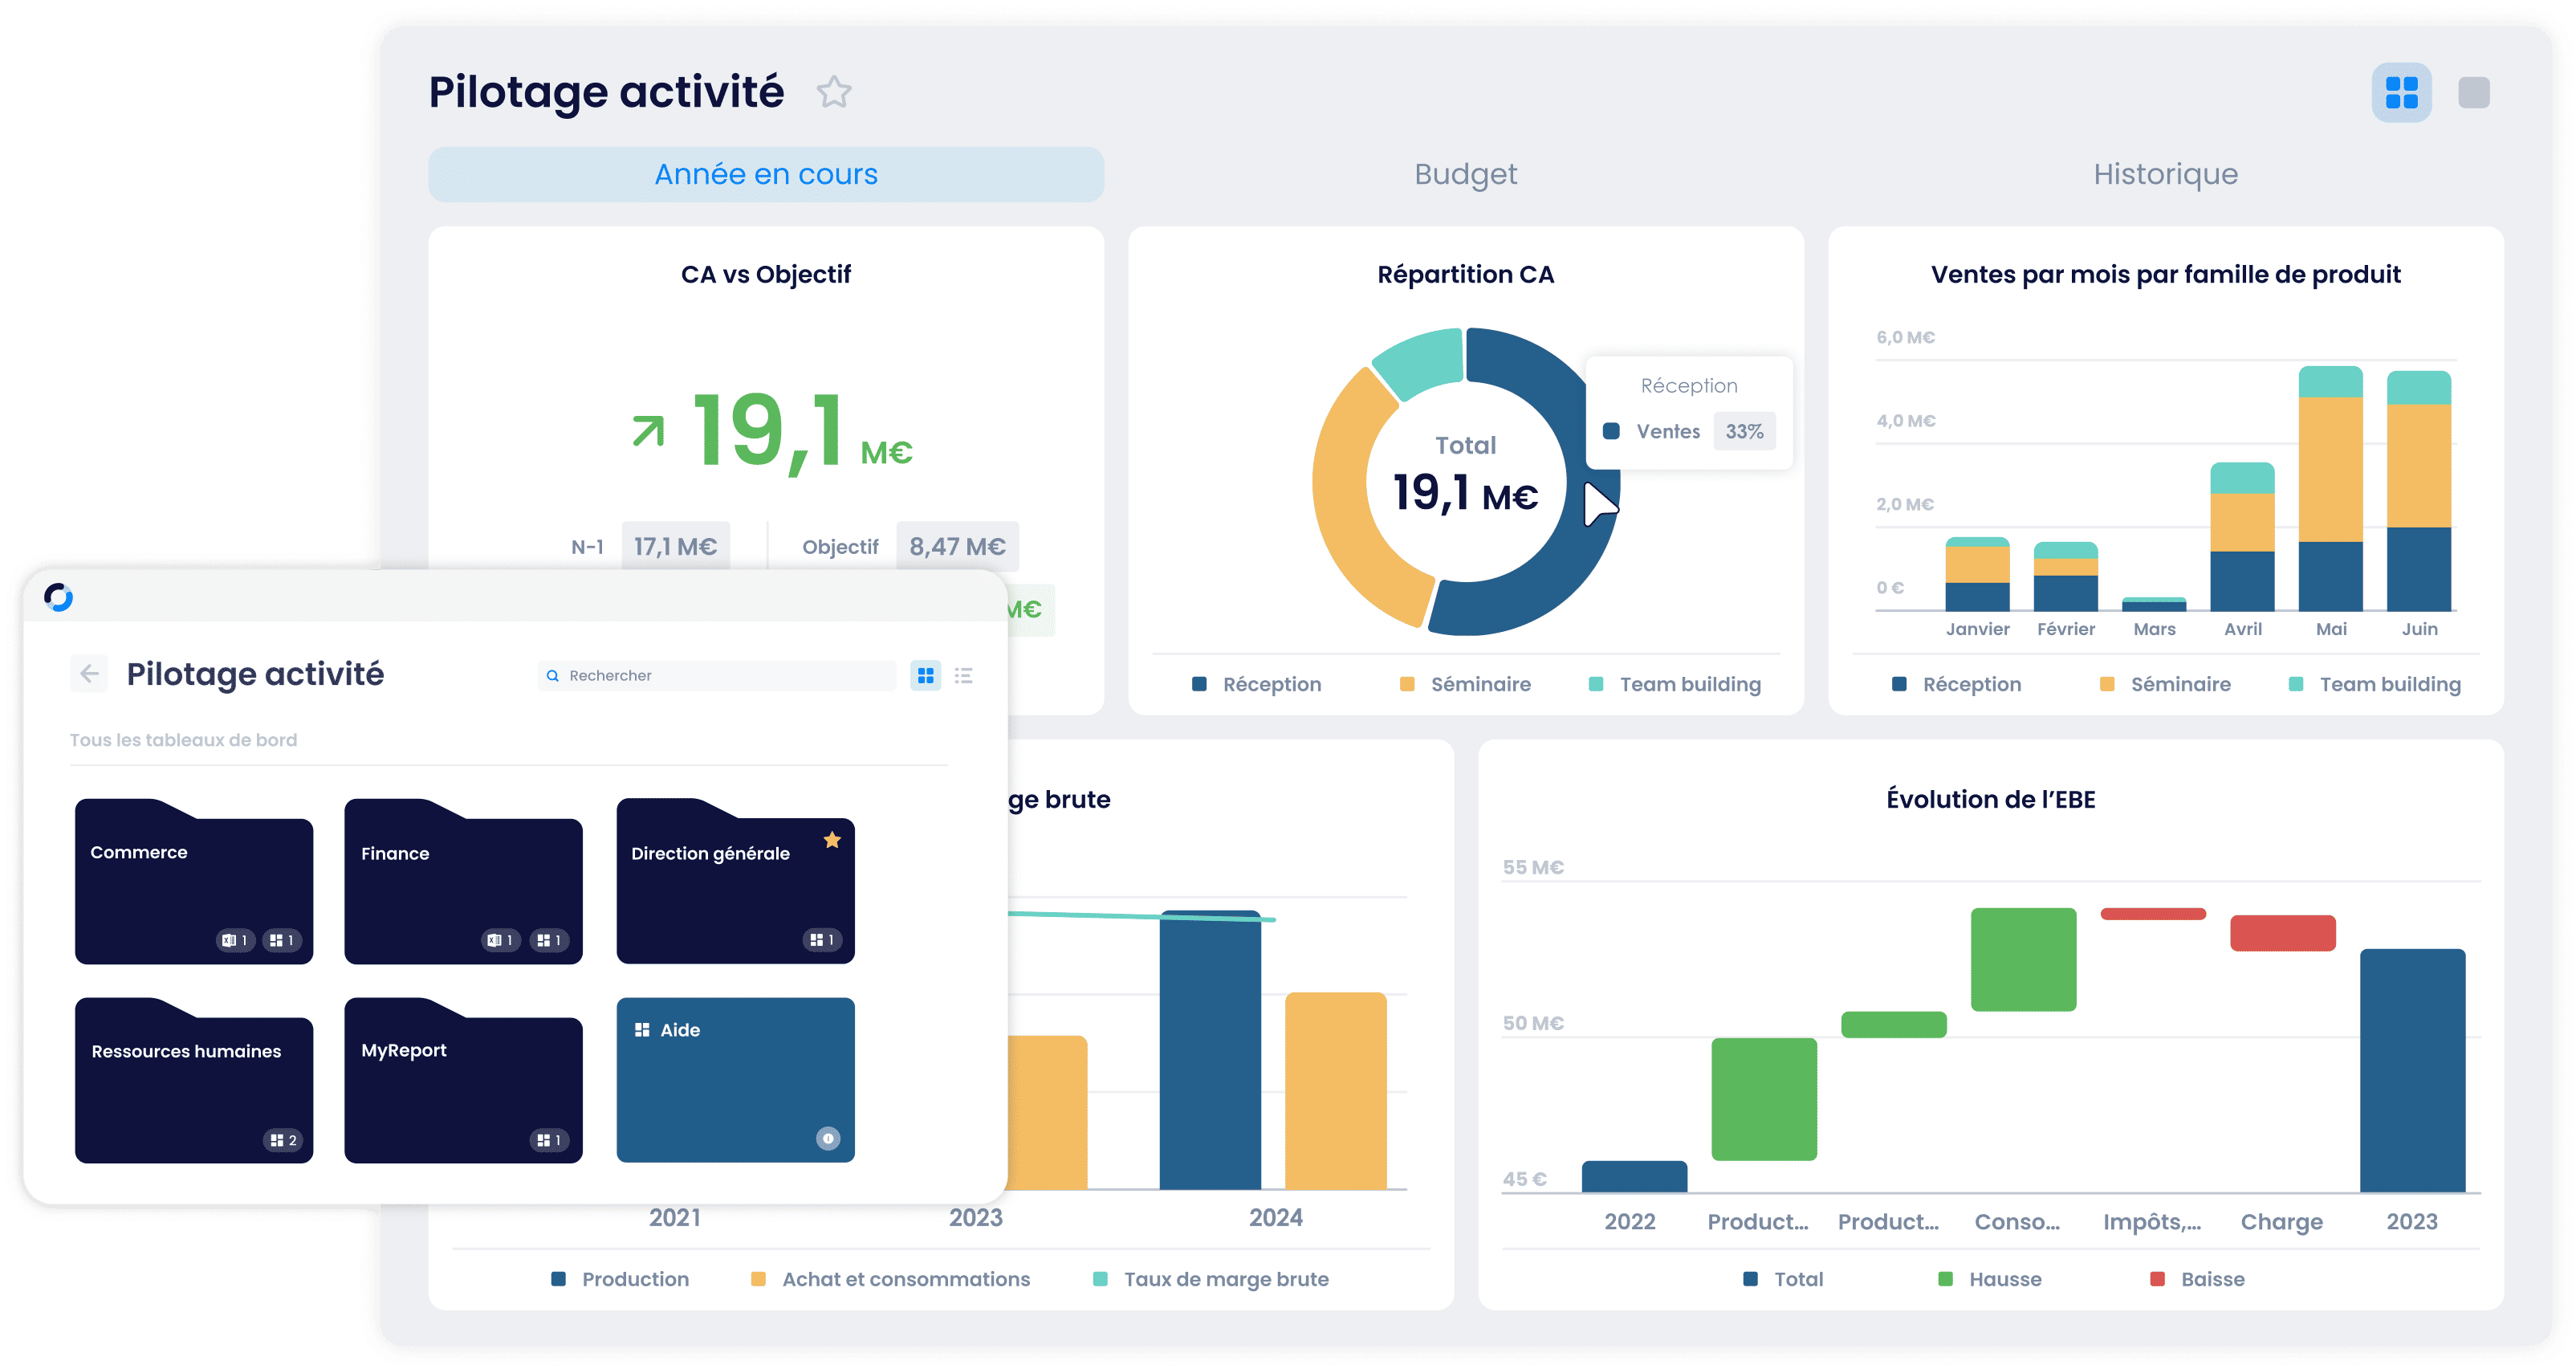The width and height of the screenshot is (2576, 1369).
Task: Toggle Achat et consommations legend
Action: point(890,1279)
